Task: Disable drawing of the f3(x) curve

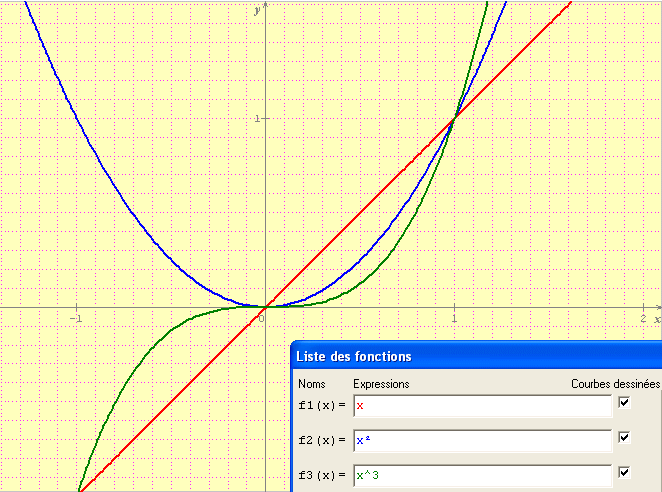Action: [625, 473]
